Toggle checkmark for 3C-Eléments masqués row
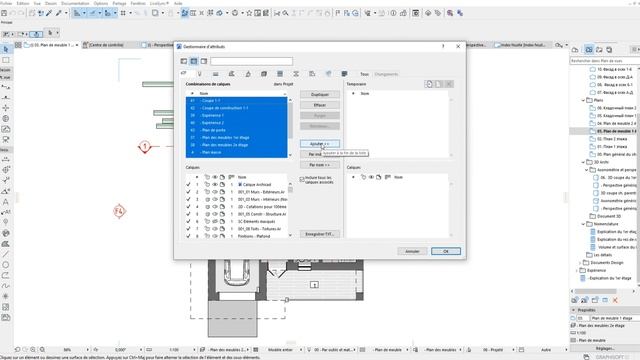Image resolution: width=640 pixels, height=360 pixels. pyautogui.click(x=188, y=221)
